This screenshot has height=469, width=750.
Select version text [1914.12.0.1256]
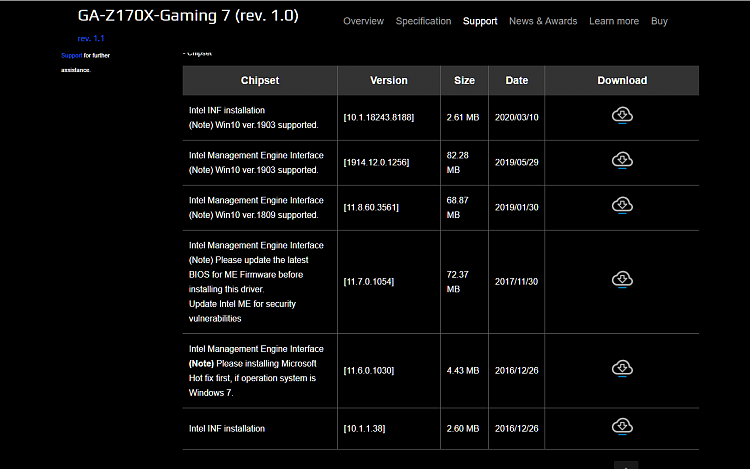(376, 163)
